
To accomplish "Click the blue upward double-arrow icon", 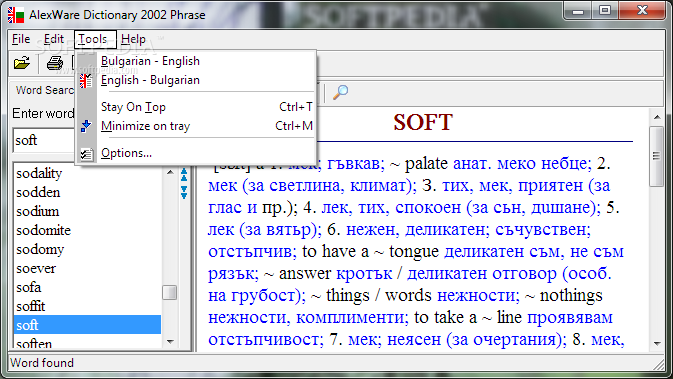I will coord(184,175).
